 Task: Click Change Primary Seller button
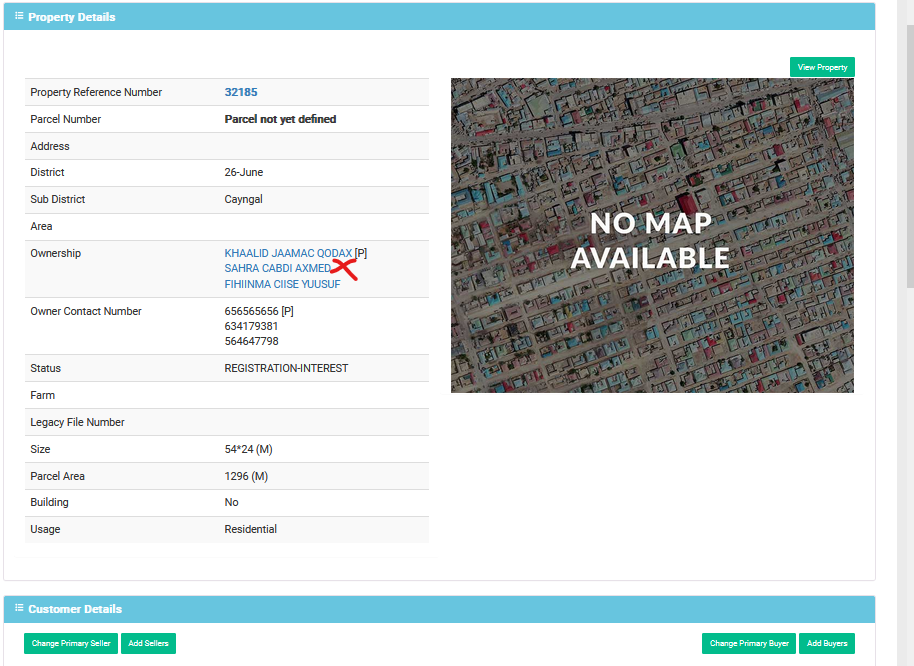(71, 643)
